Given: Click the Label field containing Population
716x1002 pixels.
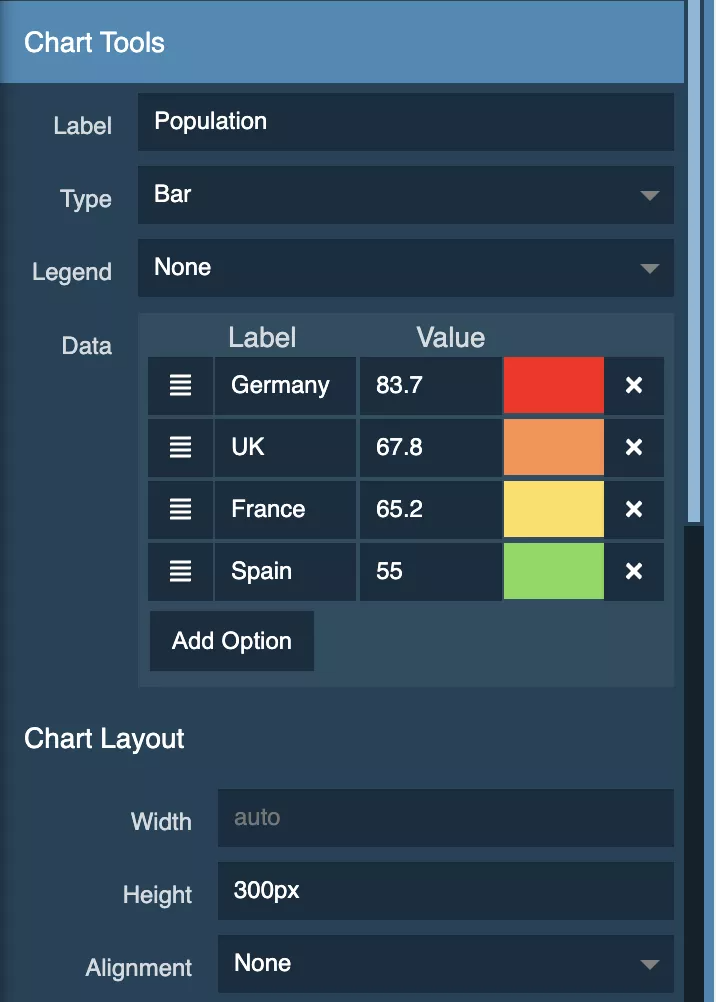Looking at the screenshot, I should pyautogui.click(x=405, y=121).
